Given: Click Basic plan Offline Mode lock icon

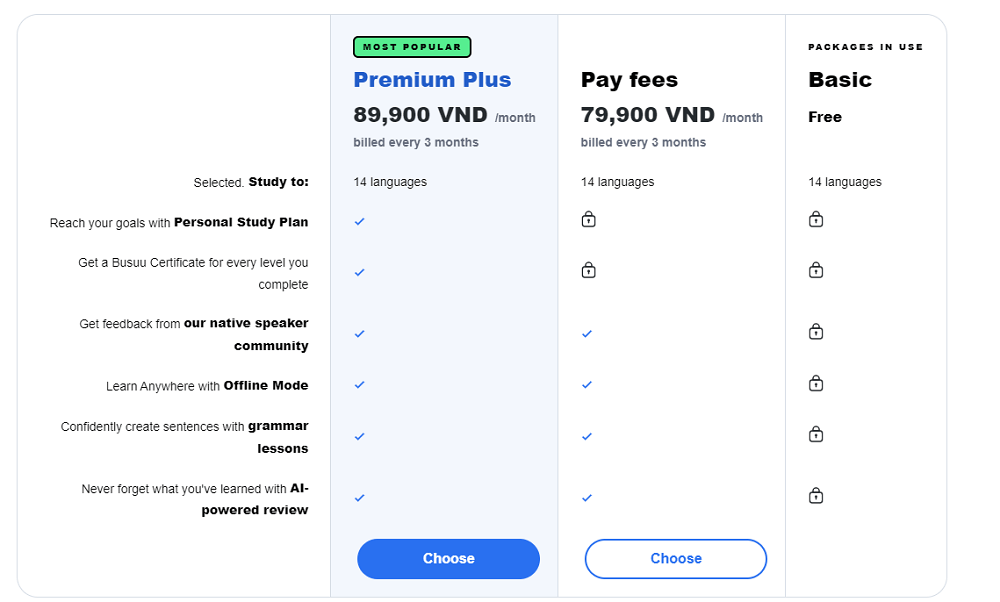Looking at the screenshot, I should (816, 383).
